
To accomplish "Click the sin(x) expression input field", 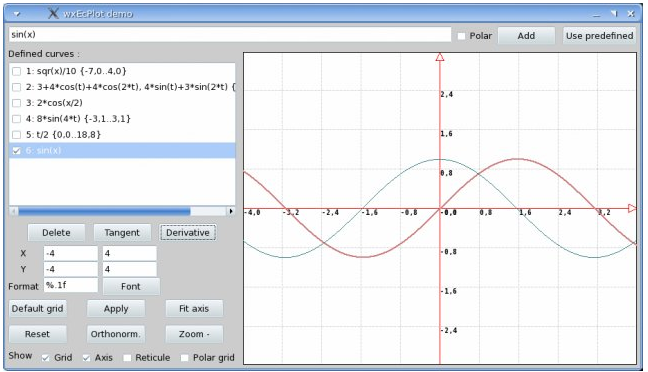I will pos(230,35).
